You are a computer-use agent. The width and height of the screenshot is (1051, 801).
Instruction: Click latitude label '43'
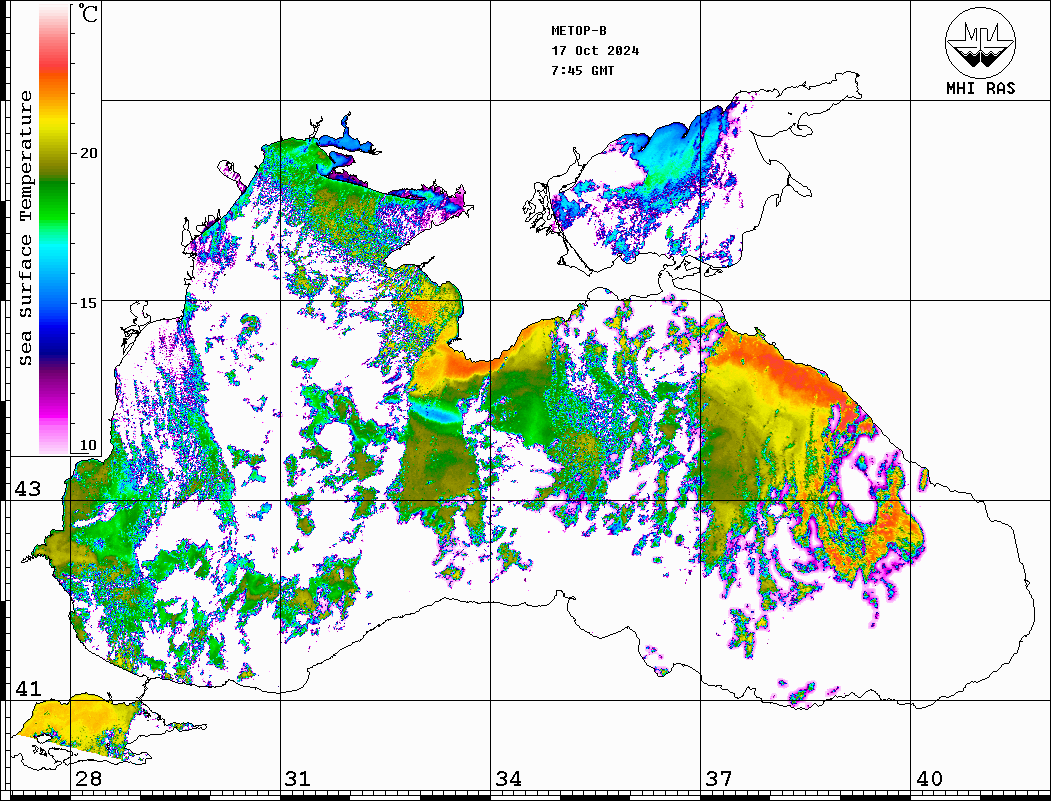(x=28, y=489)
